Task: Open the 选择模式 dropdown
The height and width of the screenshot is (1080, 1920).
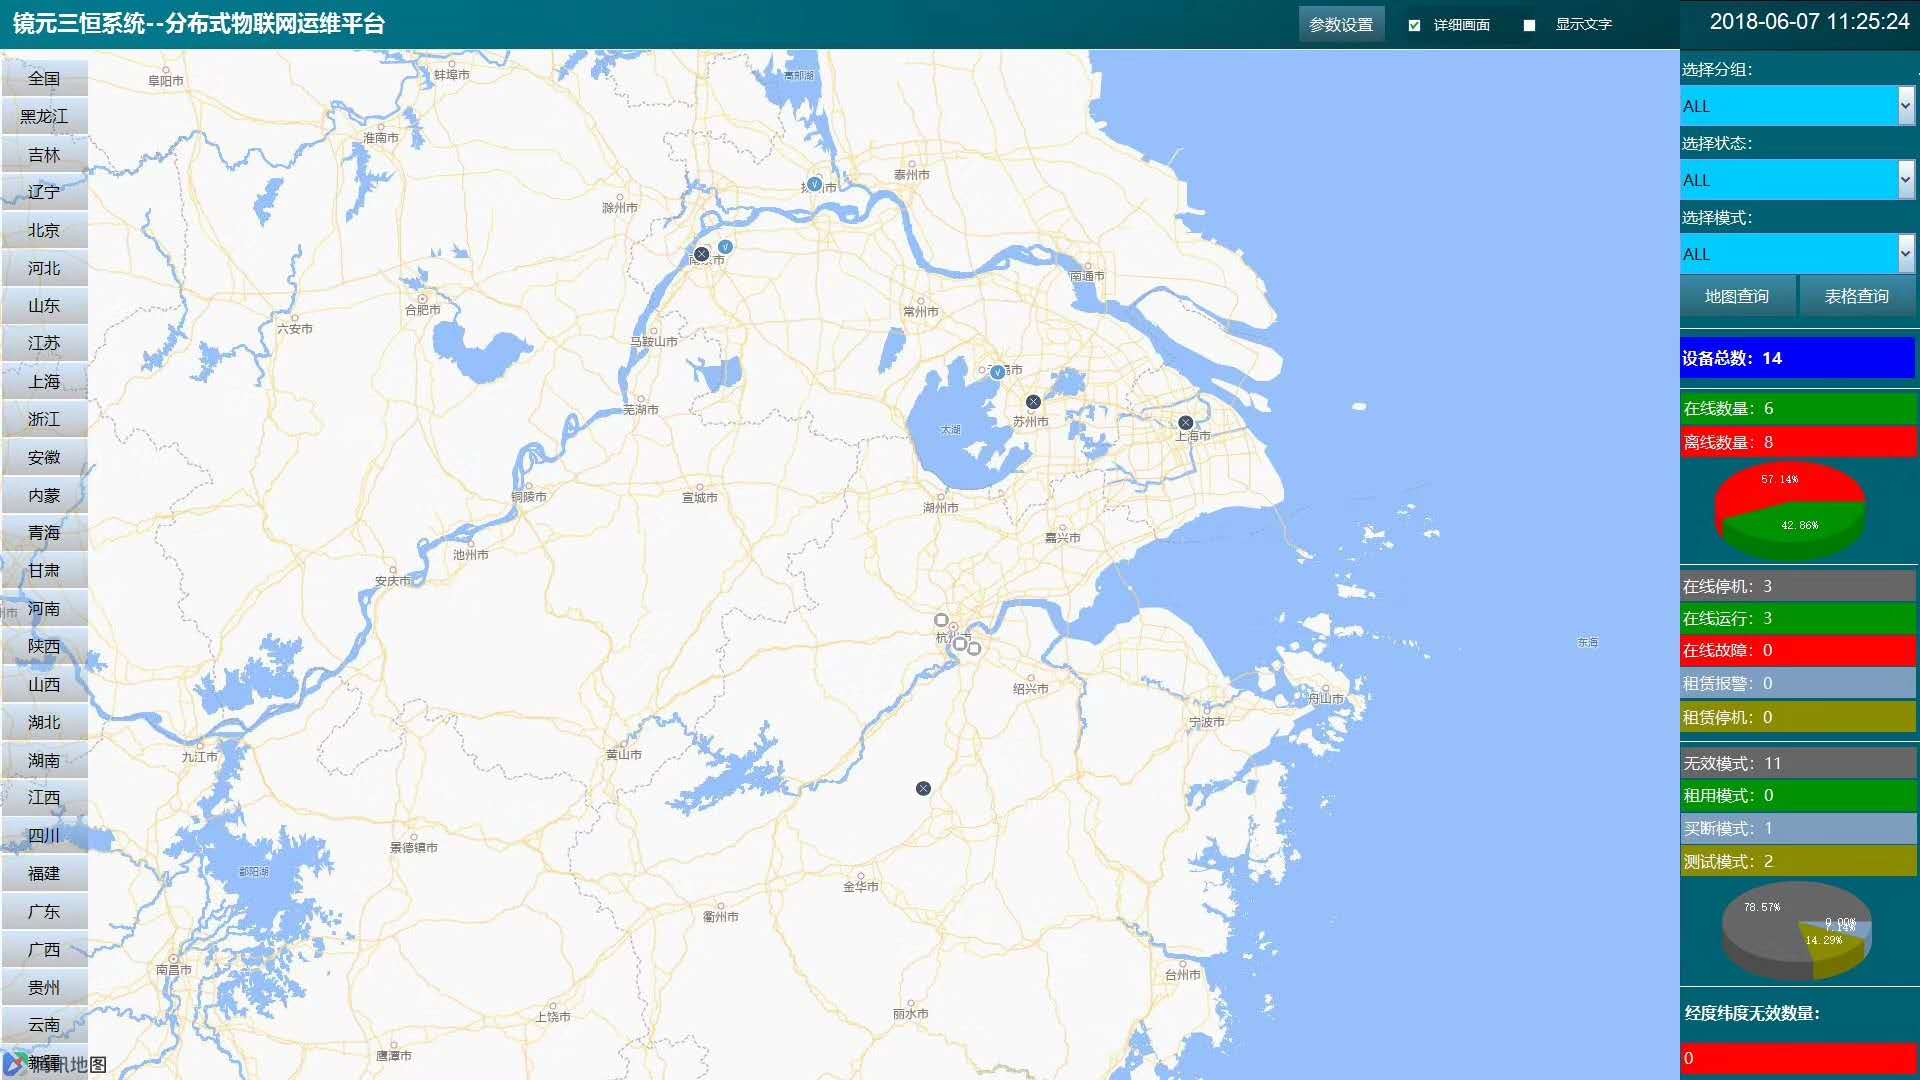Action: (x=1797, y=254)
